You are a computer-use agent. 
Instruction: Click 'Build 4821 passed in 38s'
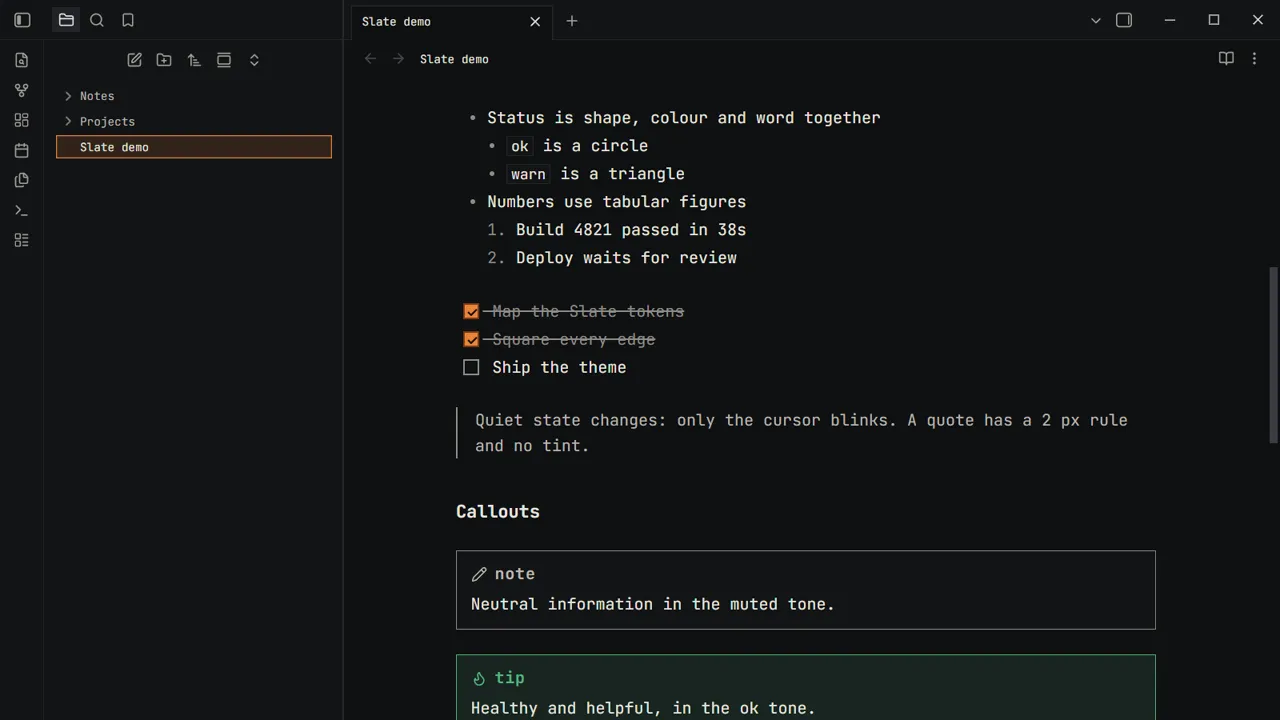631,230
